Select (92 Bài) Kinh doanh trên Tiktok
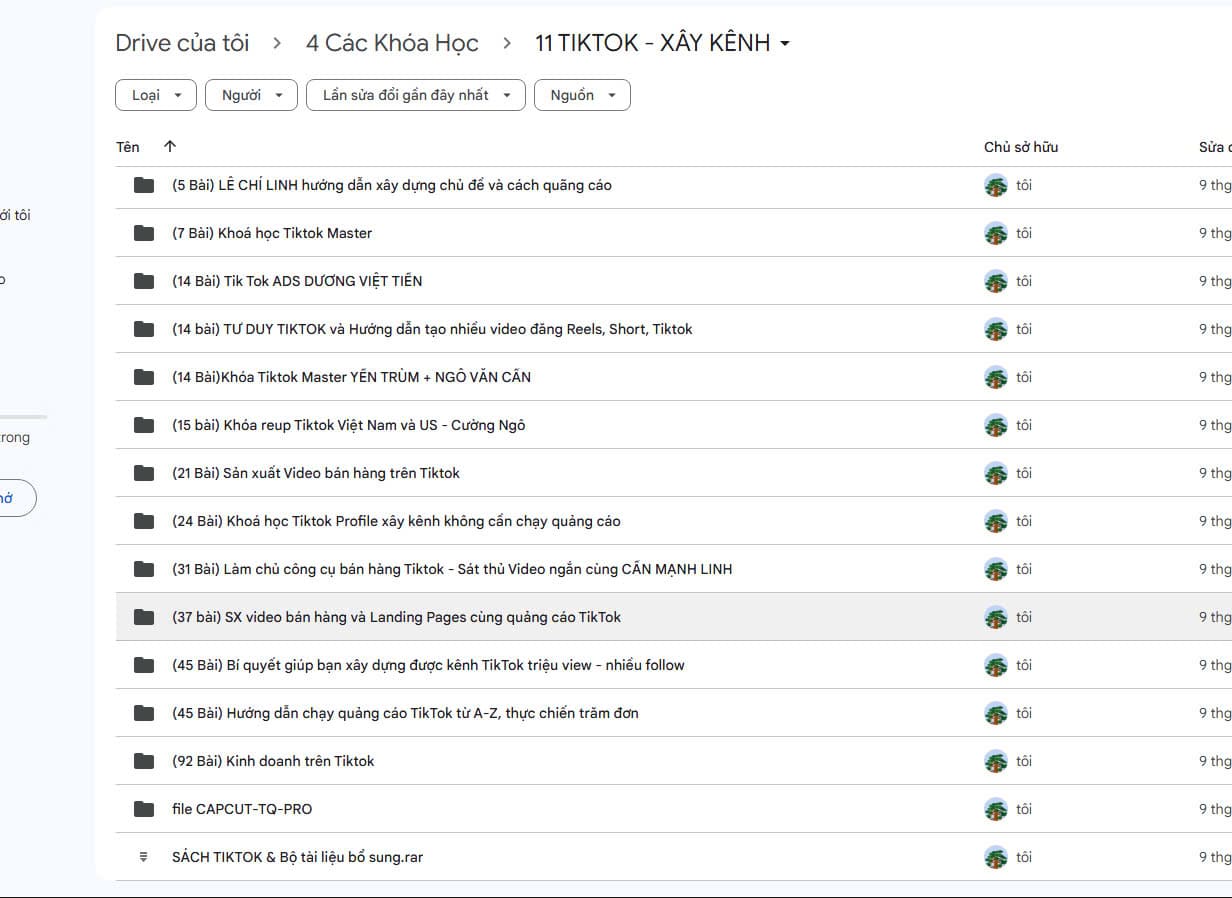Screen dimensions: 1232x898 pos(273,761)
